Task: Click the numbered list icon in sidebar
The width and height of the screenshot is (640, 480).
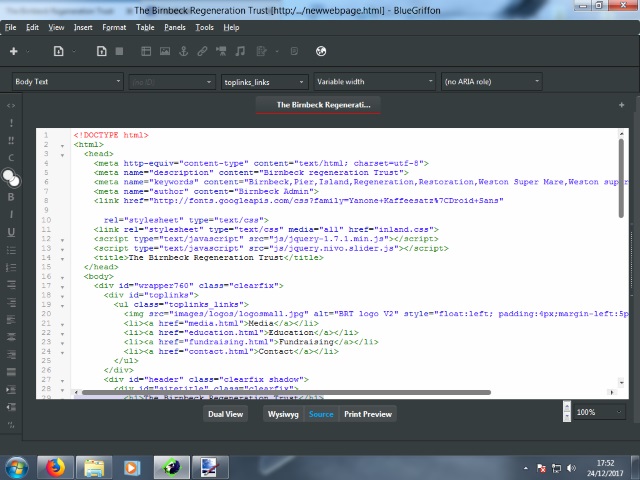Action: (11, 267)
